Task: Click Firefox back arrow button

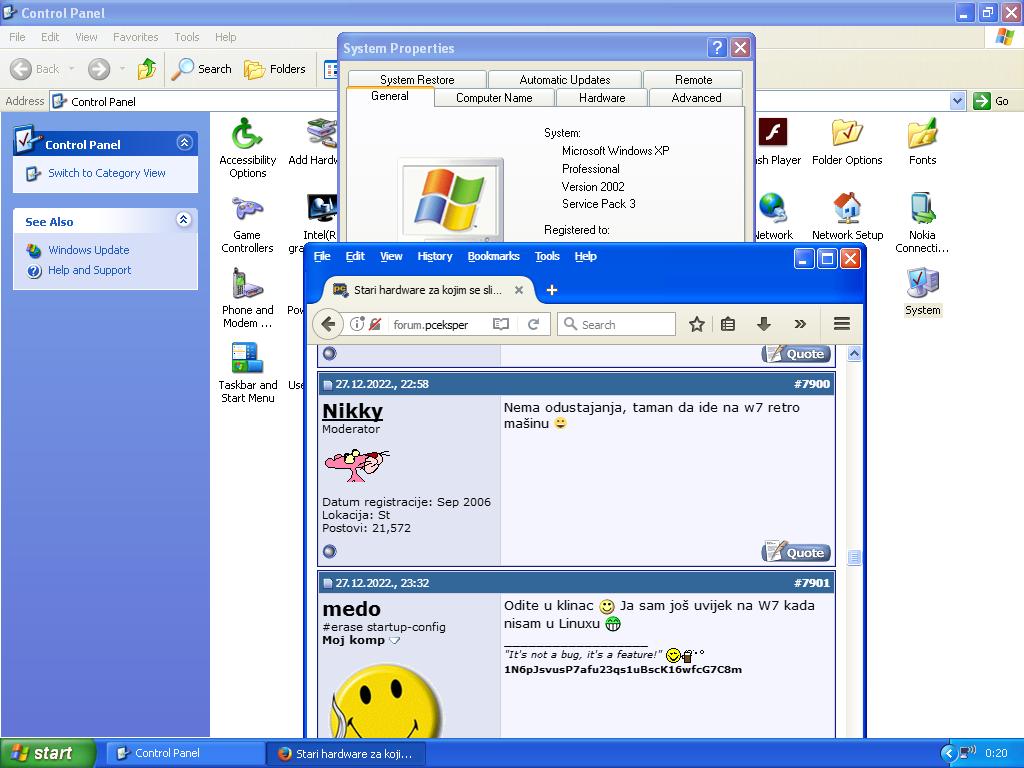Action: (328, 324)
